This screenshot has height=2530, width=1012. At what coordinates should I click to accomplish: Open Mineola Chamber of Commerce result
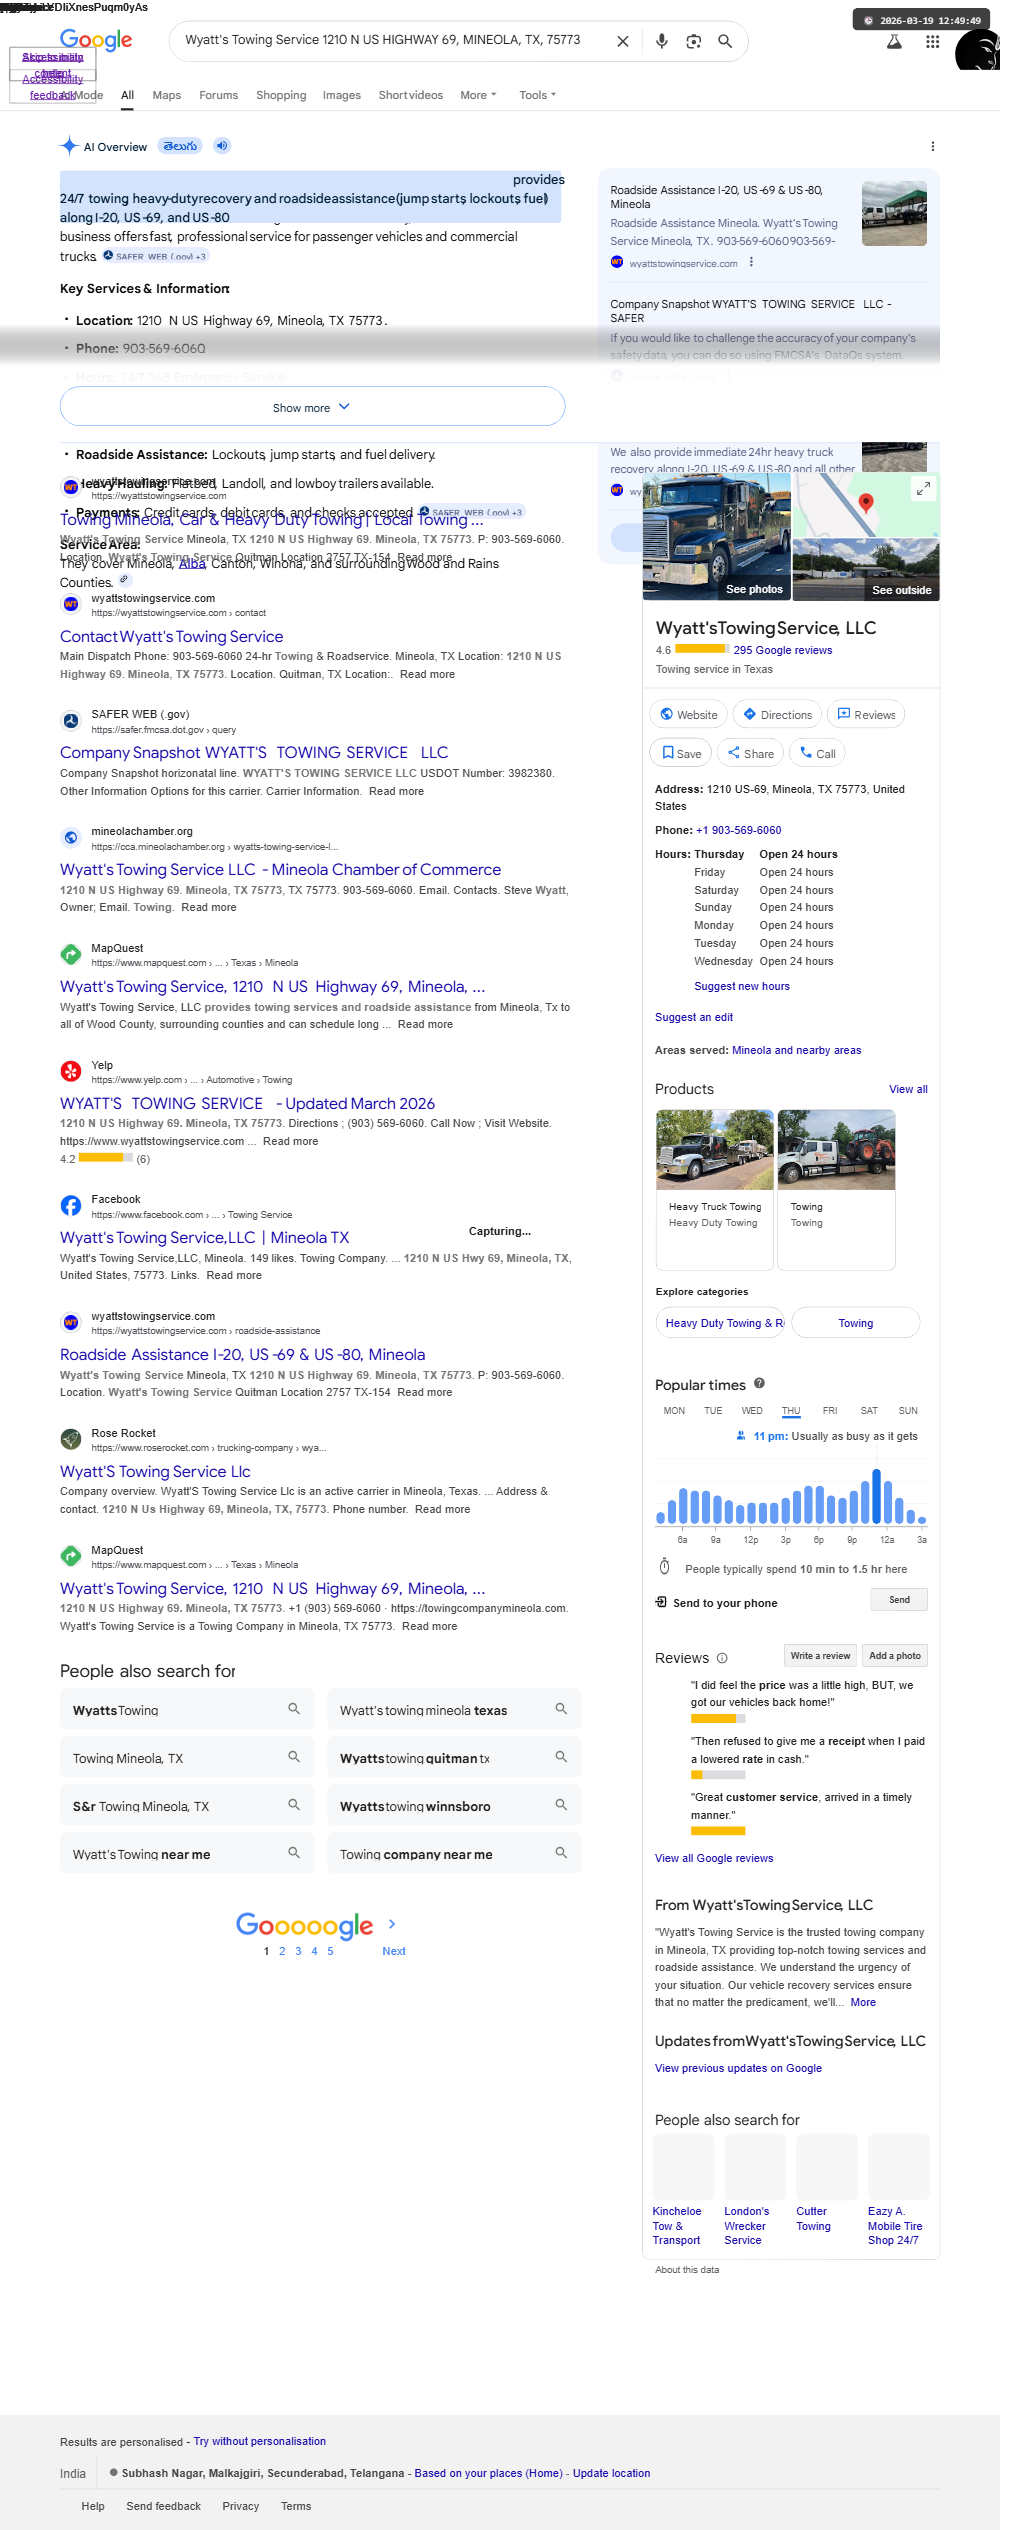click(280, 869)
